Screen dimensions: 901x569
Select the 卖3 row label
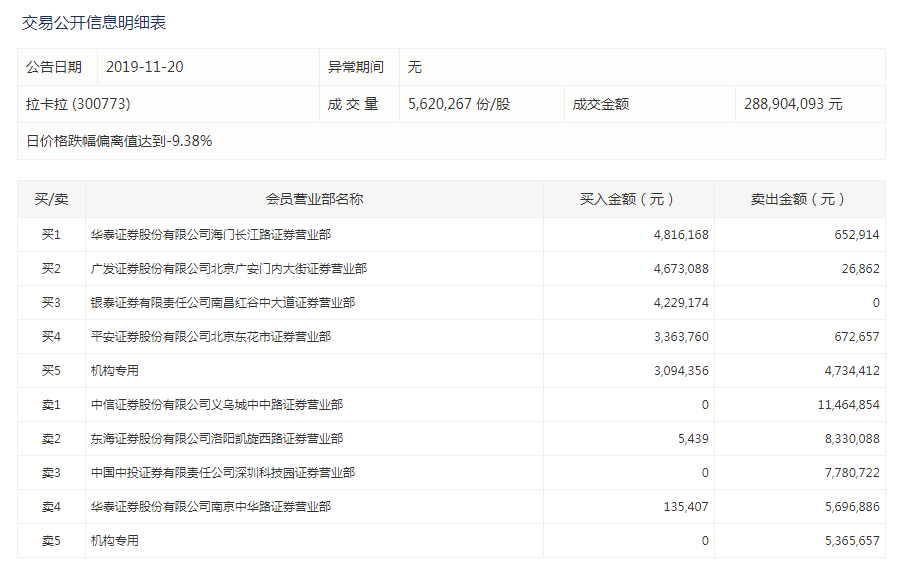51,472
